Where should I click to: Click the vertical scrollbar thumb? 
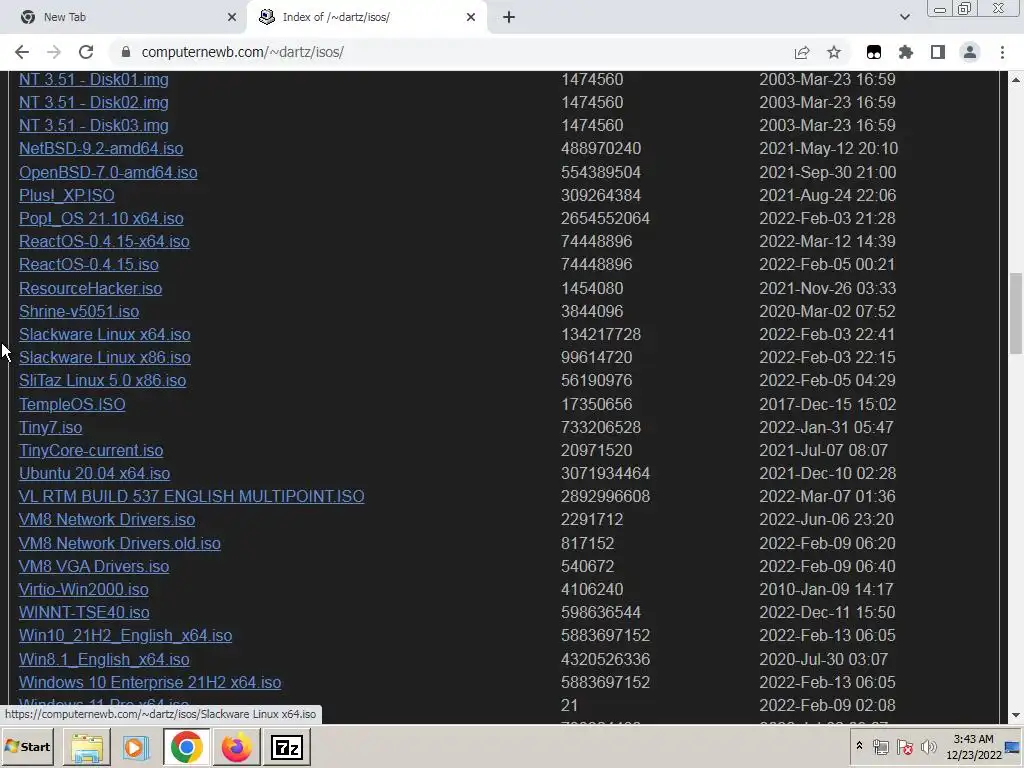click(x=1016, y=313)
